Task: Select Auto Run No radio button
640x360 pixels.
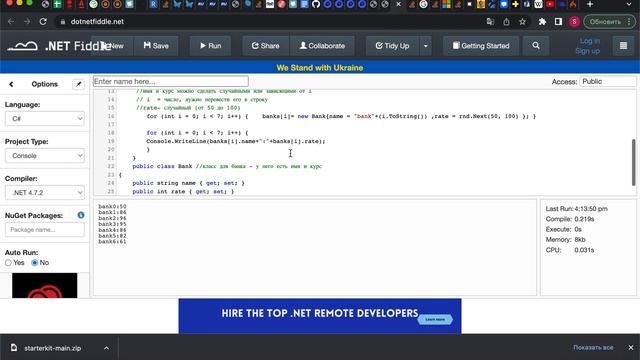Action: click(35, 263)
